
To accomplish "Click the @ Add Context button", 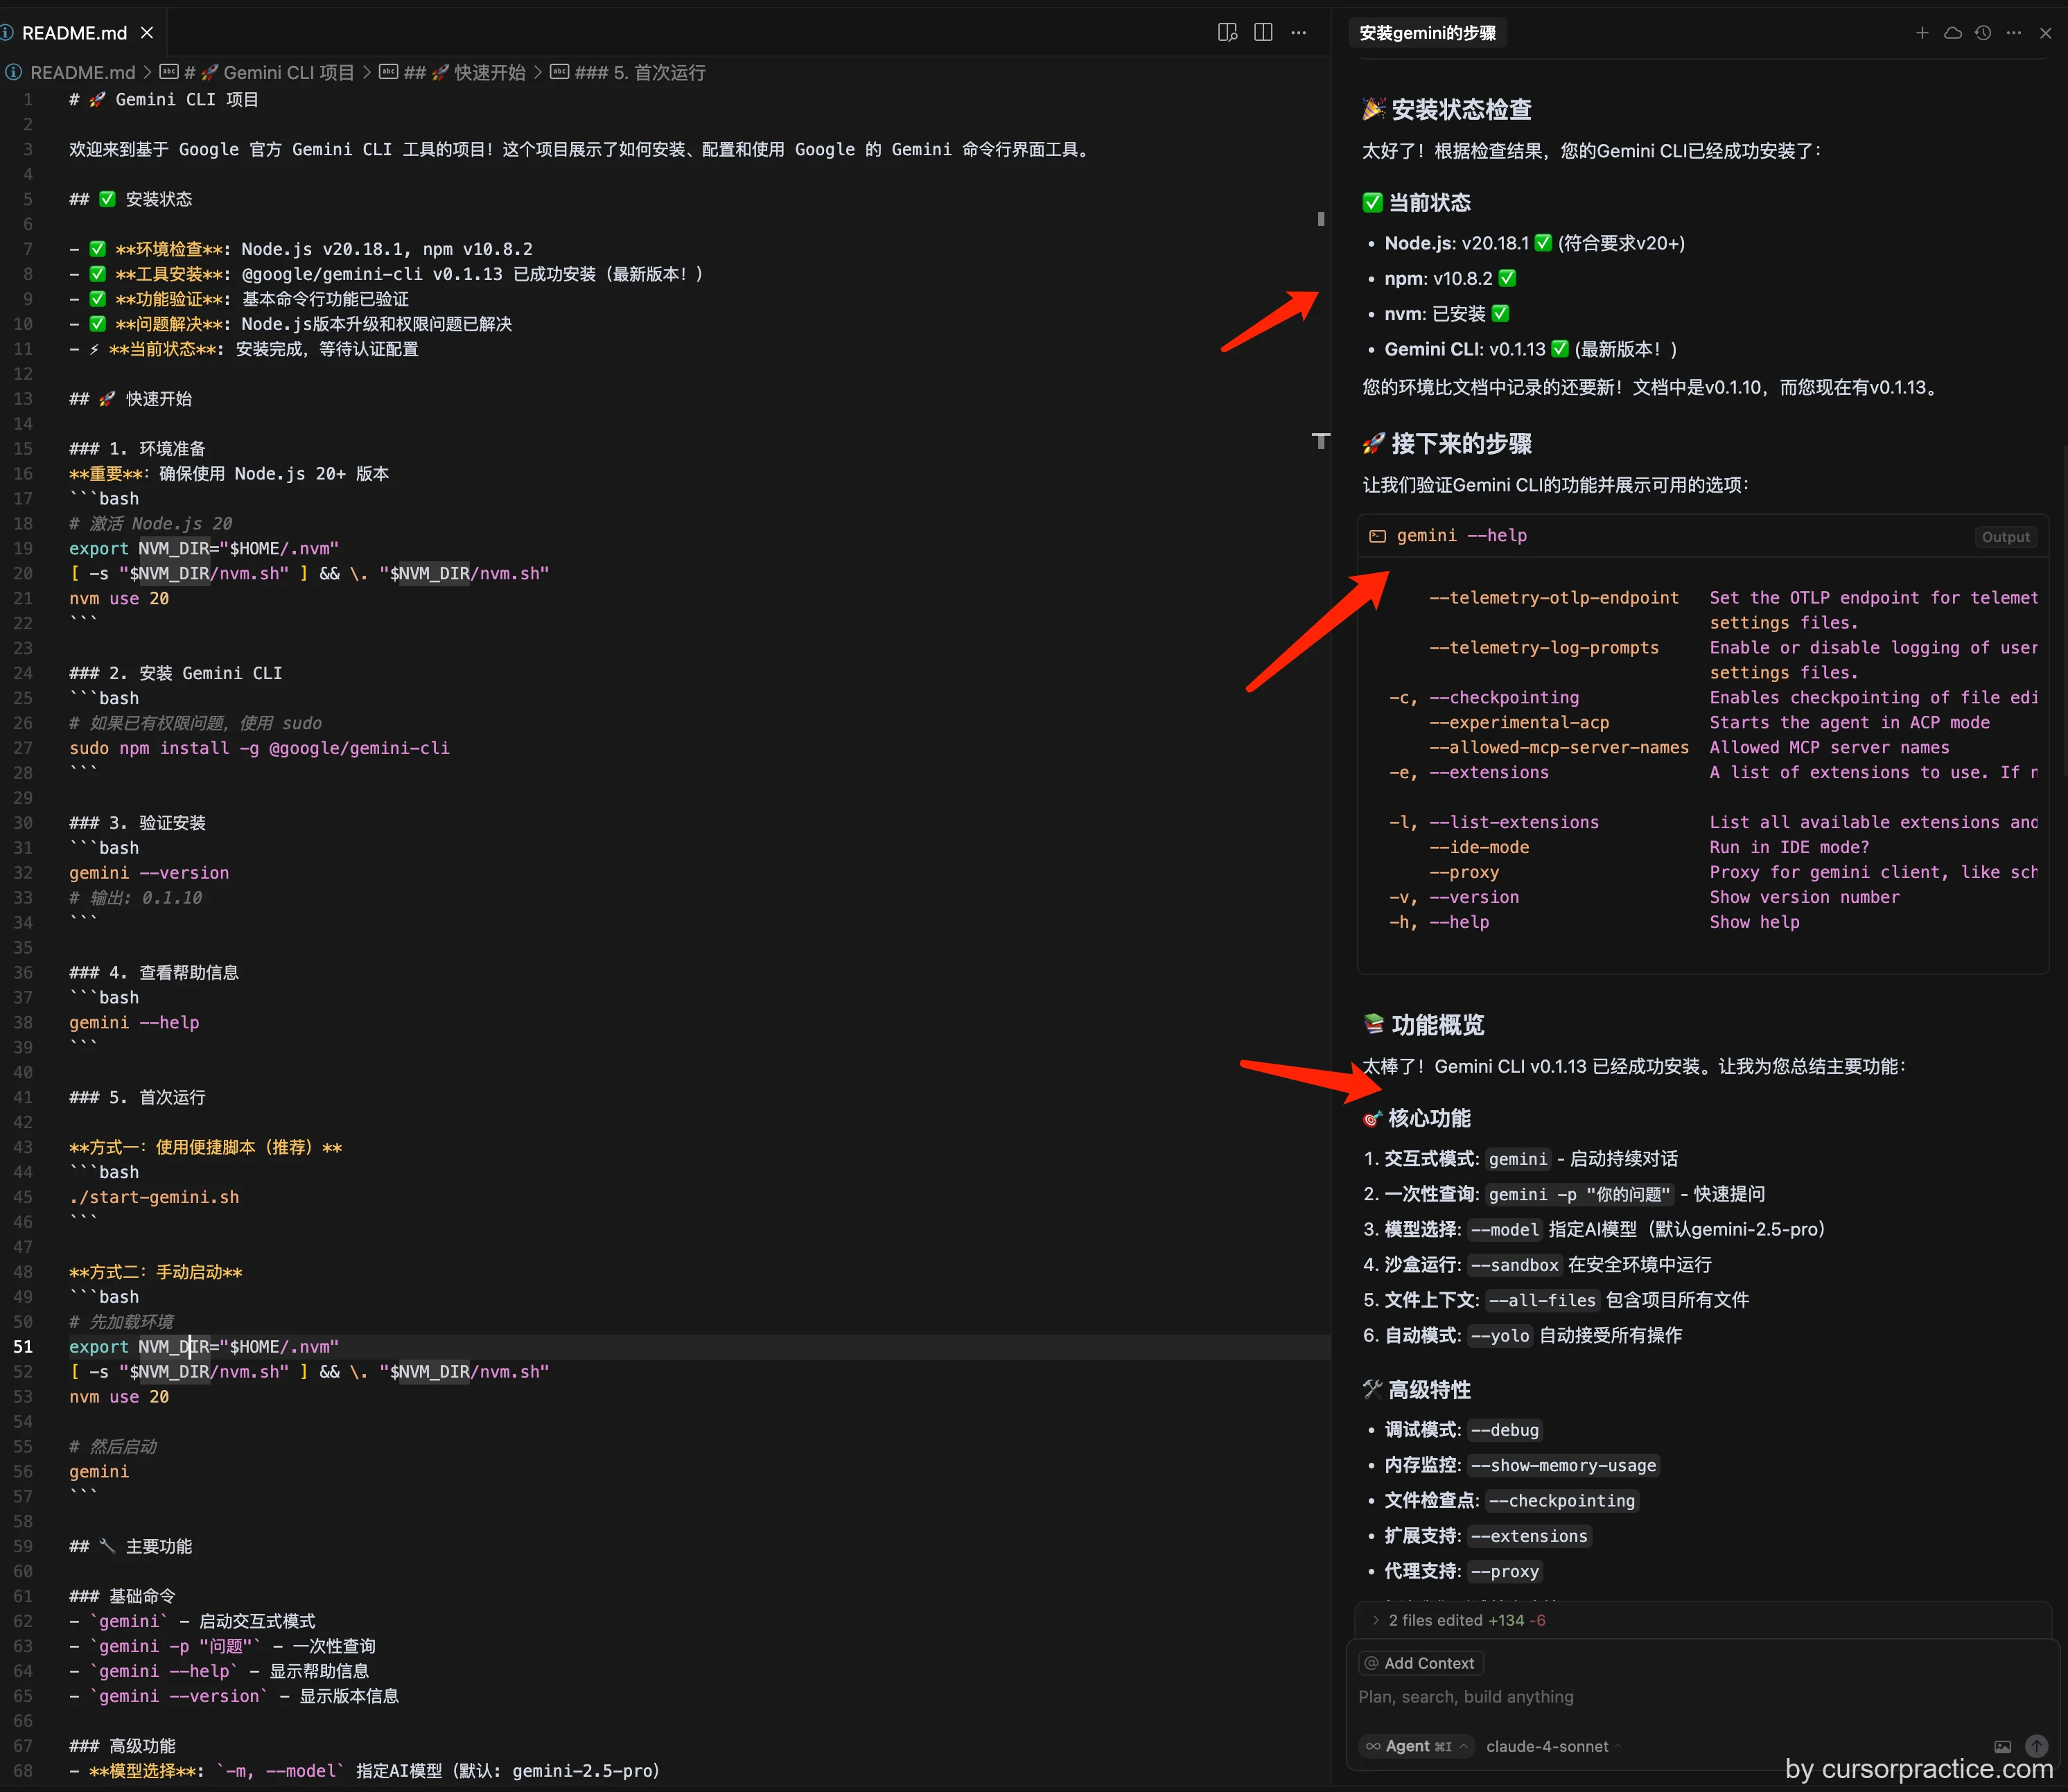I will (x=1420, y=1663).
